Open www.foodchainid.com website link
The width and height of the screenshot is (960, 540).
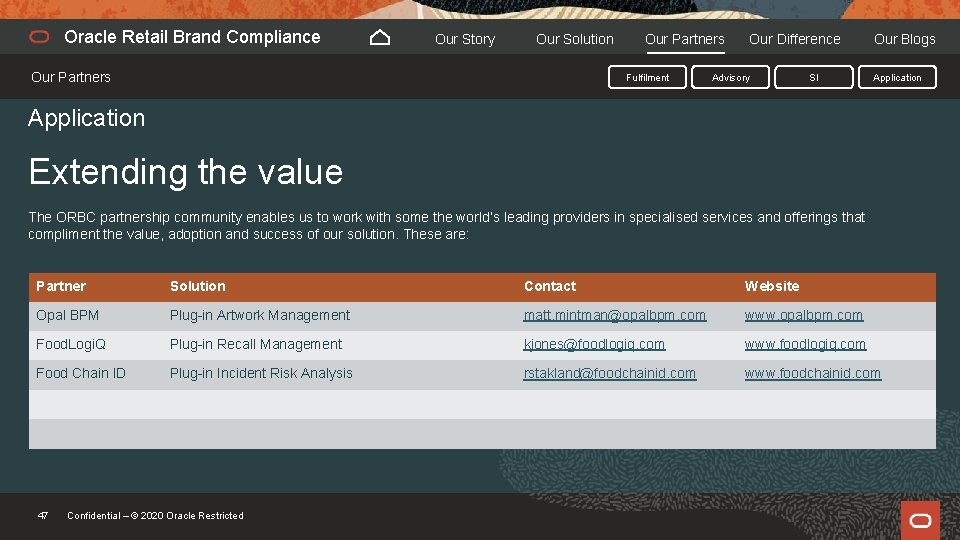(812, 373)
